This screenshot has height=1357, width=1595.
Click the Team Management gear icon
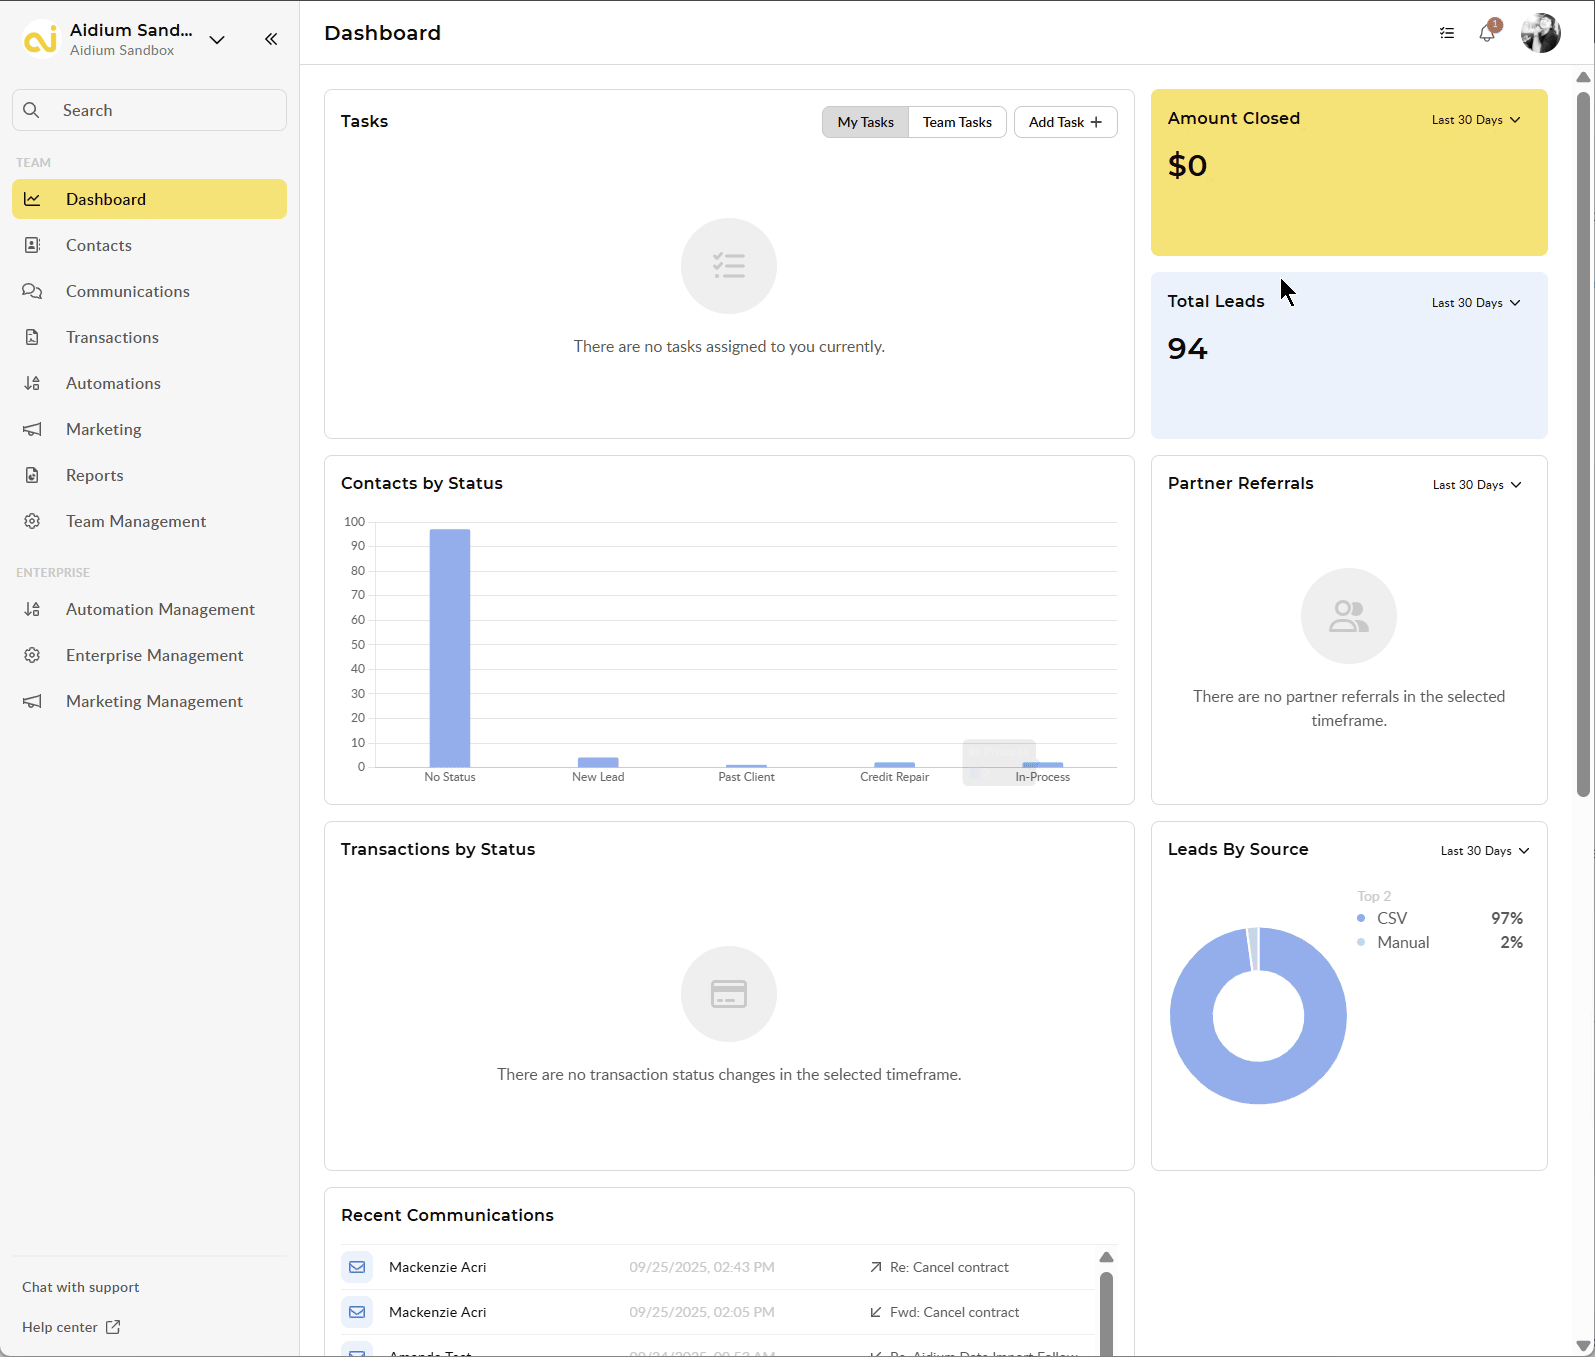(32, 521)
